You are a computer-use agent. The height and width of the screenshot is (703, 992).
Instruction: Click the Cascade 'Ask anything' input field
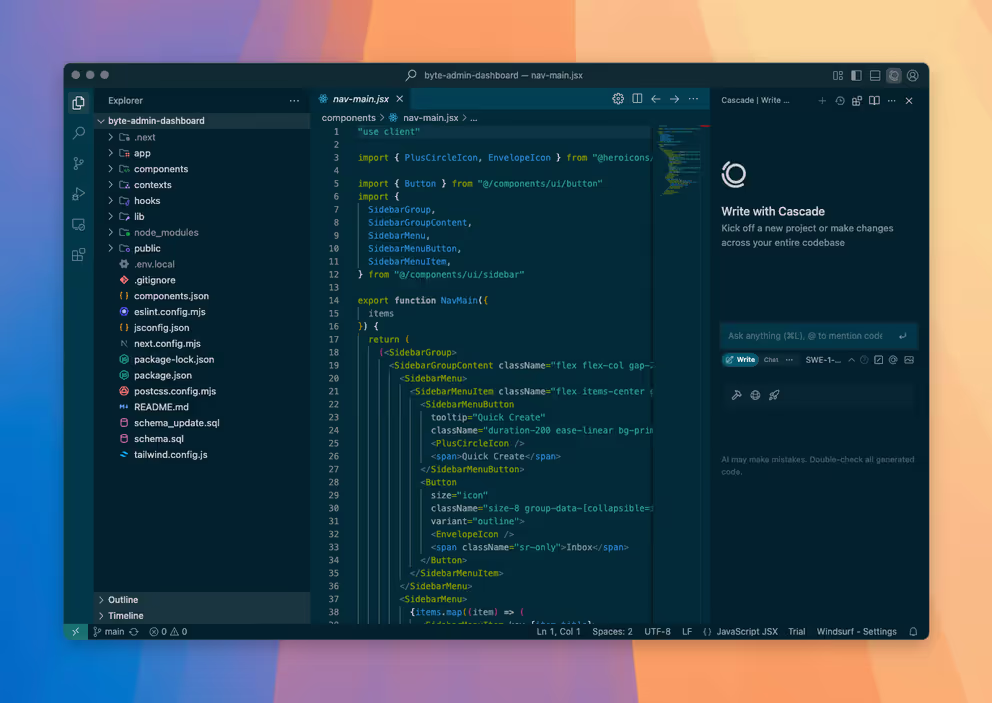tap(805, 336)
